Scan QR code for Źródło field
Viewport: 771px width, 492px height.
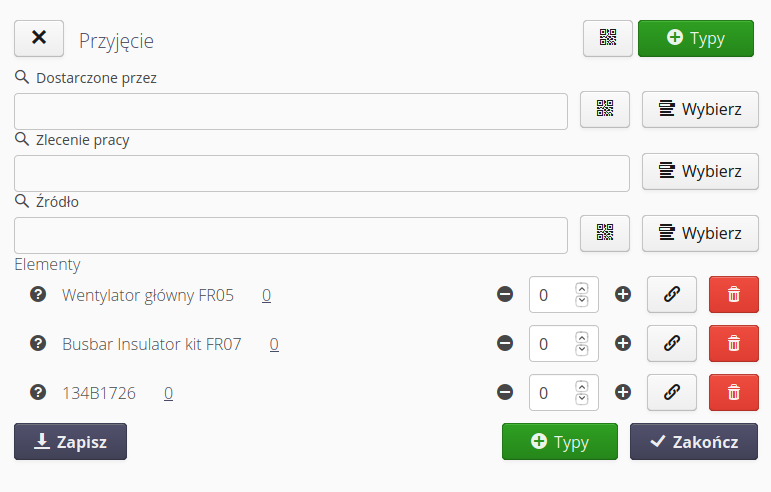(x=605, y=234)
